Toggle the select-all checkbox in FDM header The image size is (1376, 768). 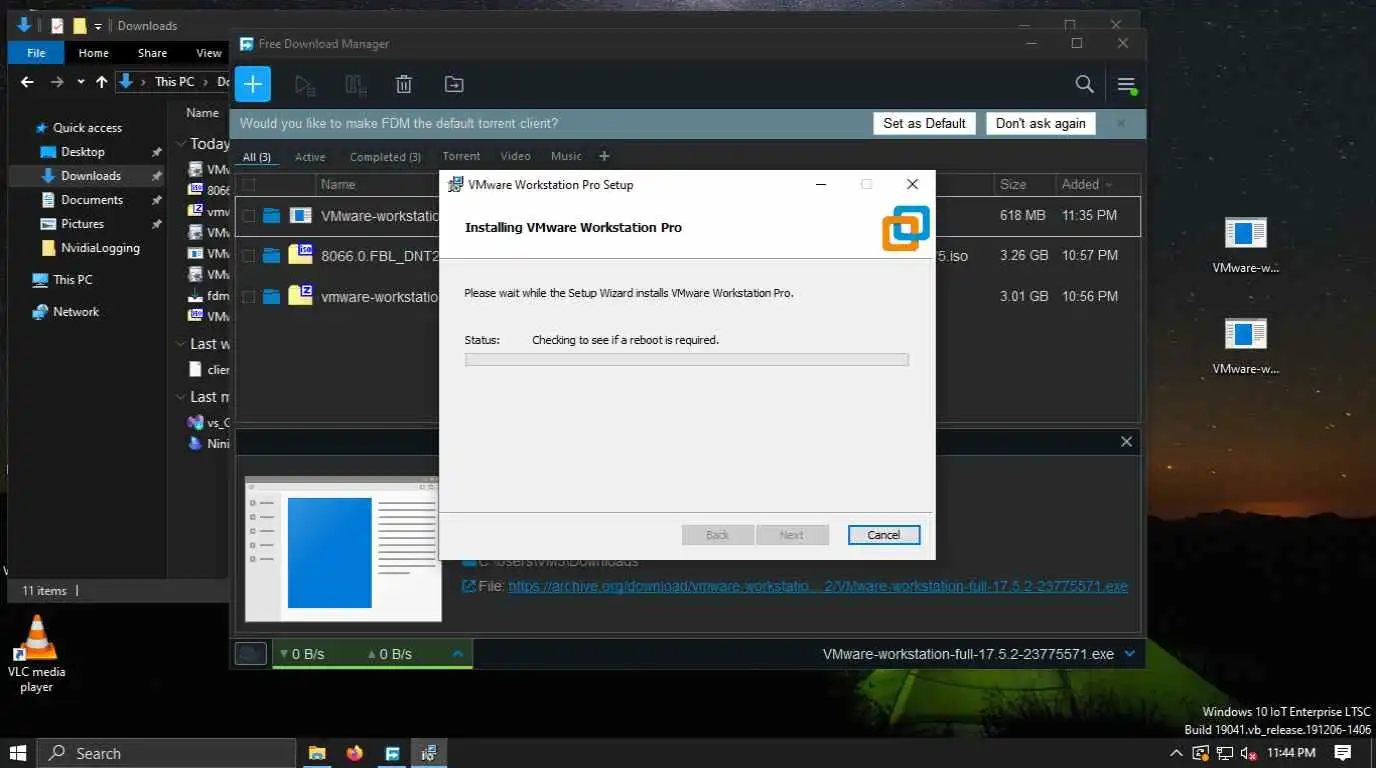pos(249,184)
